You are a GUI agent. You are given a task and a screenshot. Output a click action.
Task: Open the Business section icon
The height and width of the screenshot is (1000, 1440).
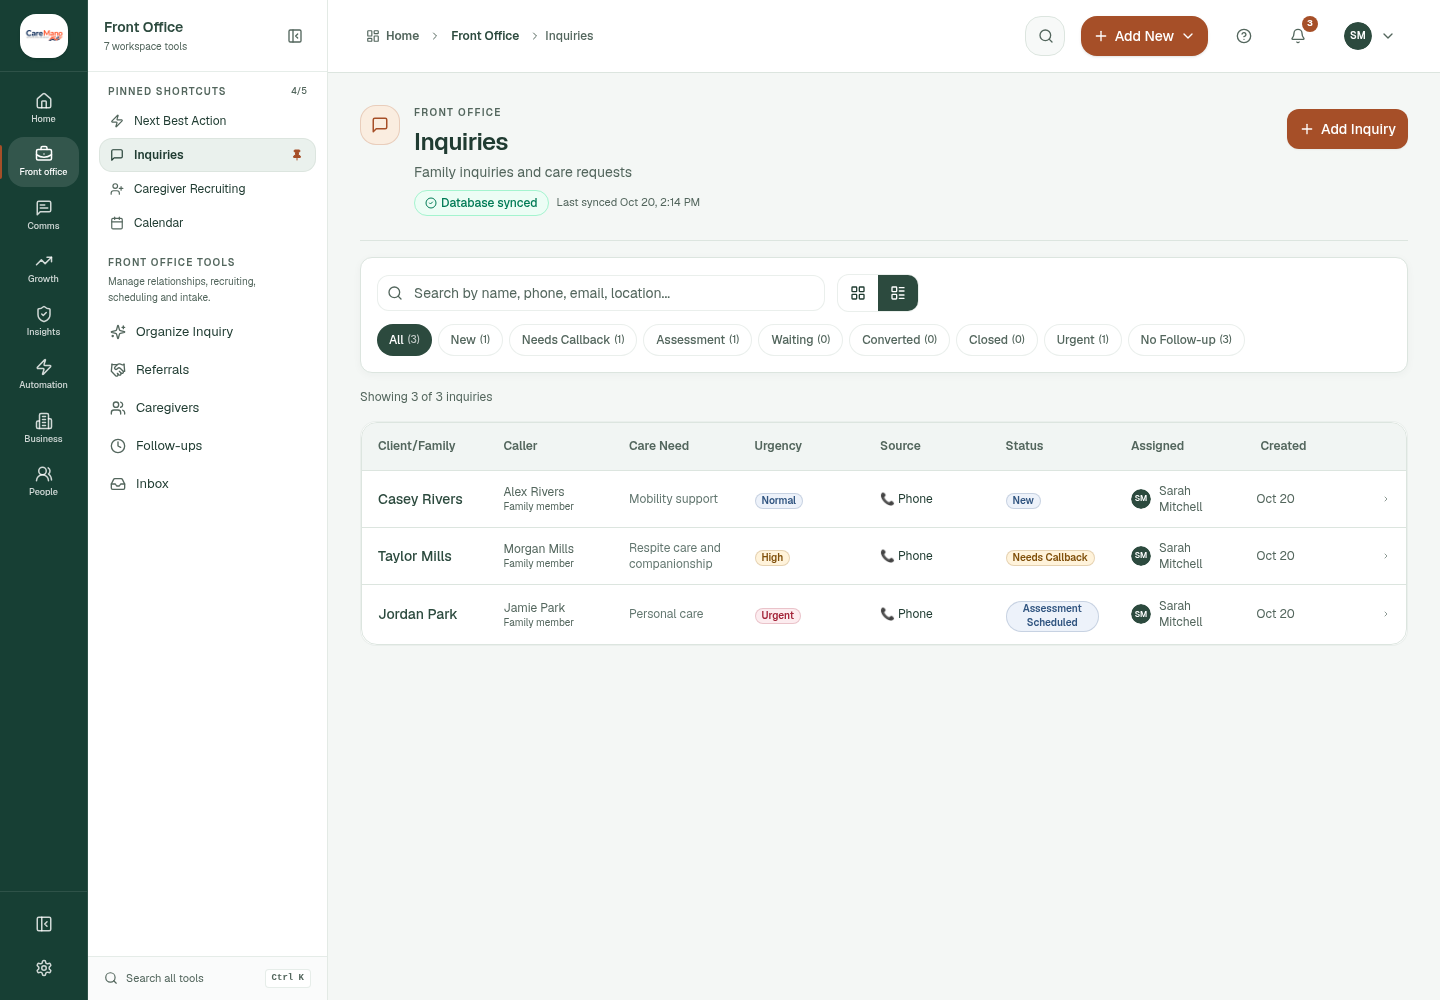point(43,428)
